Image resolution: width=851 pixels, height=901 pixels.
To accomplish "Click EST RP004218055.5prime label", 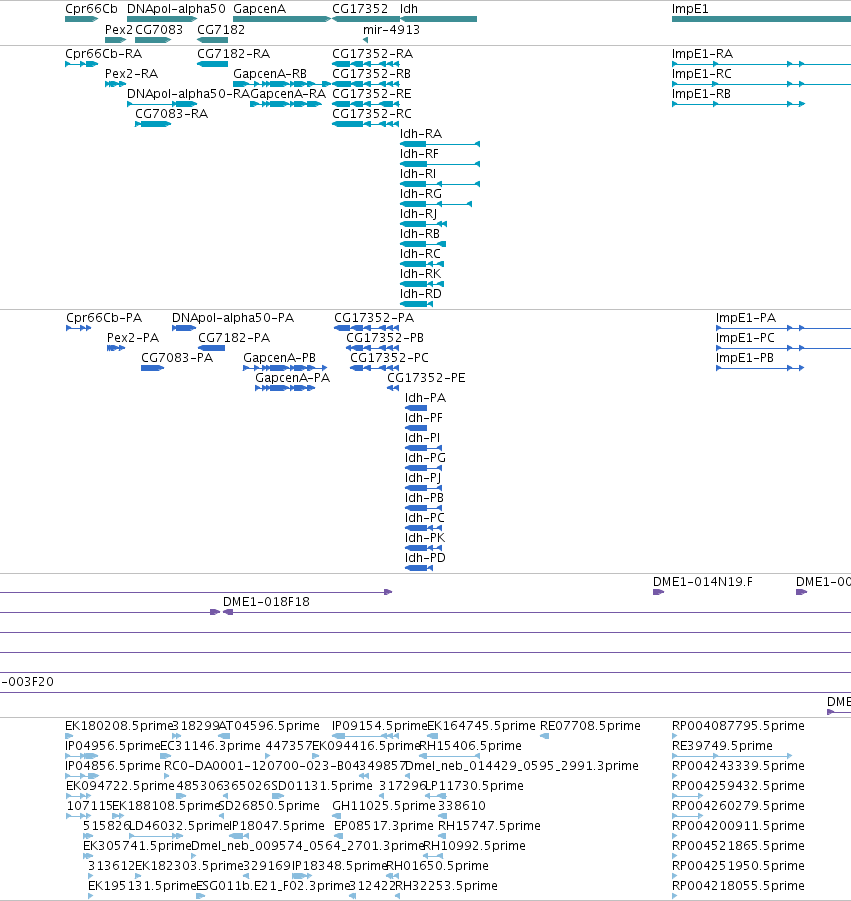I will point(738,885).
